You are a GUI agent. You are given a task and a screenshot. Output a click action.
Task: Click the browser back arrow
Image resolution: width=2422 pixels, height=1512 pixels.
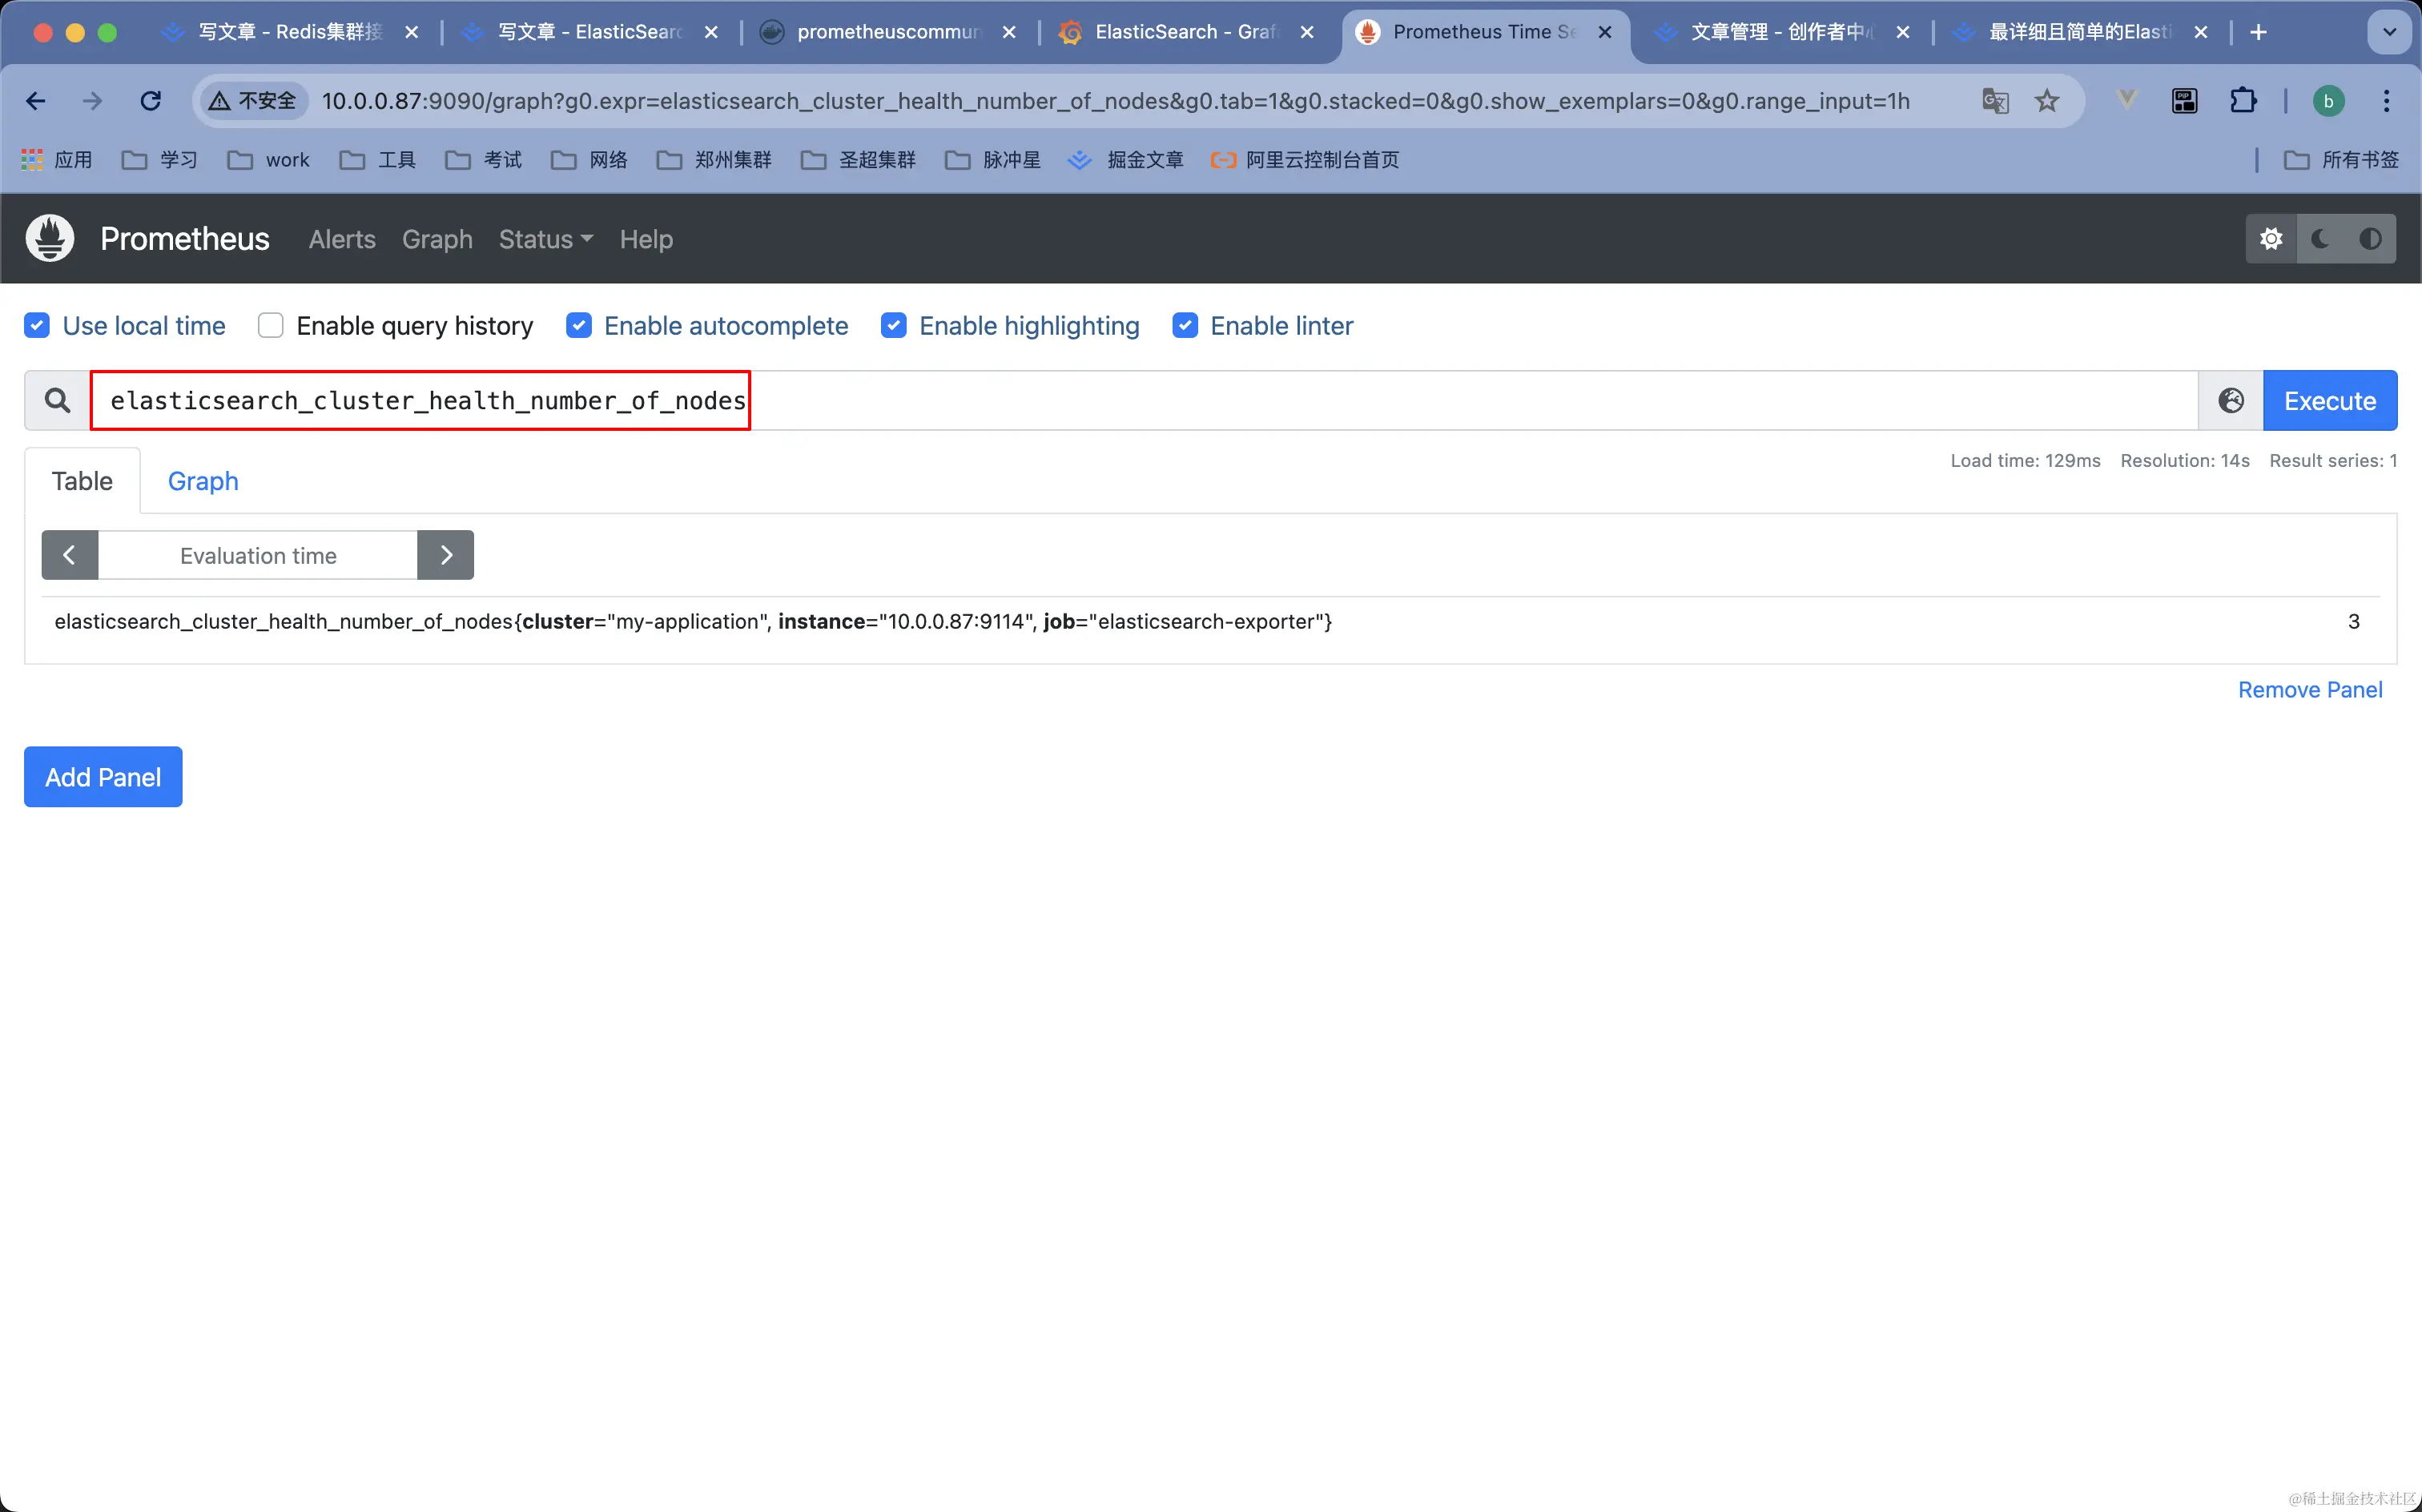click(x=36, y=101)
